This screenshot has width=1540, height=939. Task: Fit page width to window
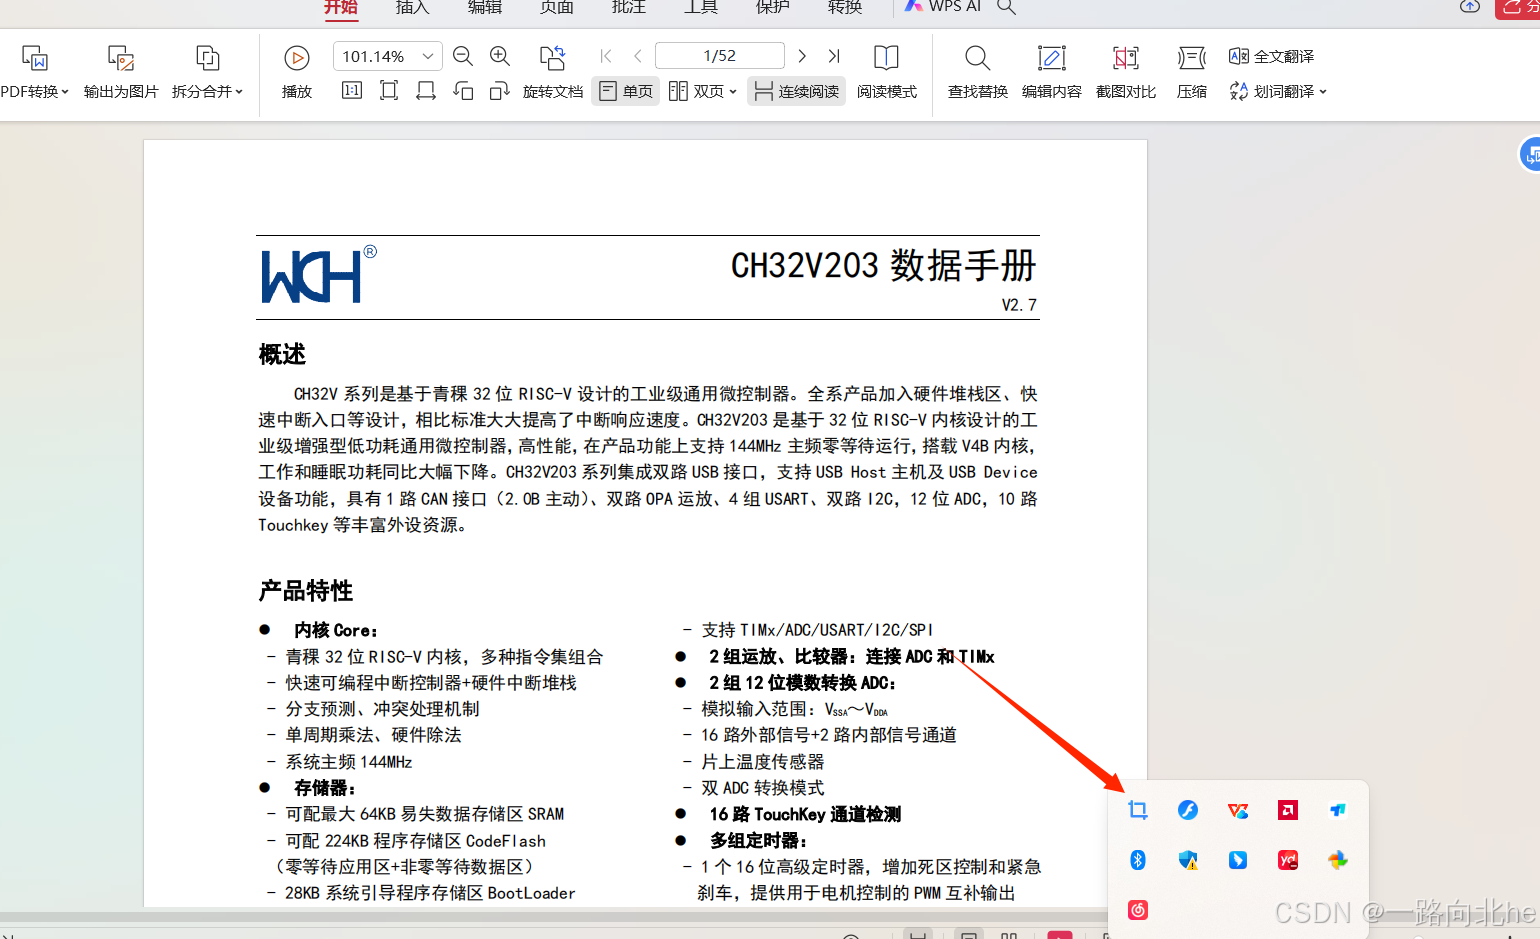426,91
